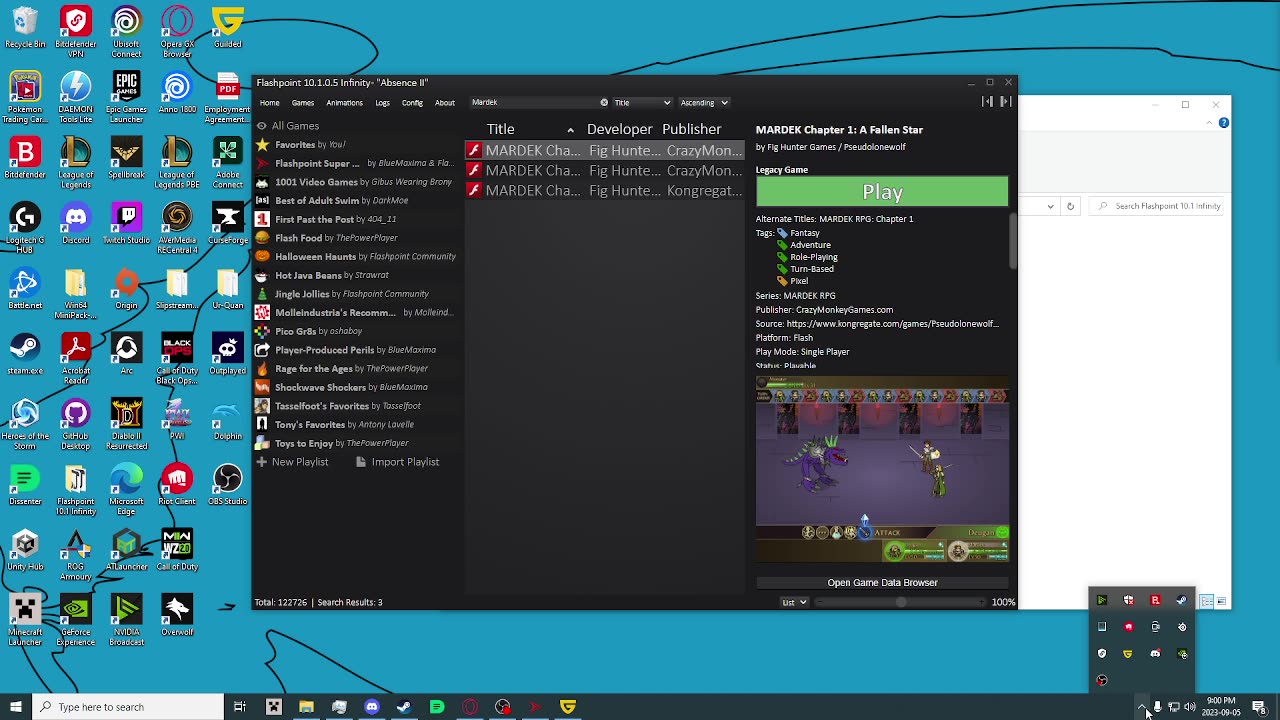1280x720 pixels.
Task: Select the Flashpoint 10.1 Infinity desktop icon
Action: pyautogui.click(x=75, y=490)
